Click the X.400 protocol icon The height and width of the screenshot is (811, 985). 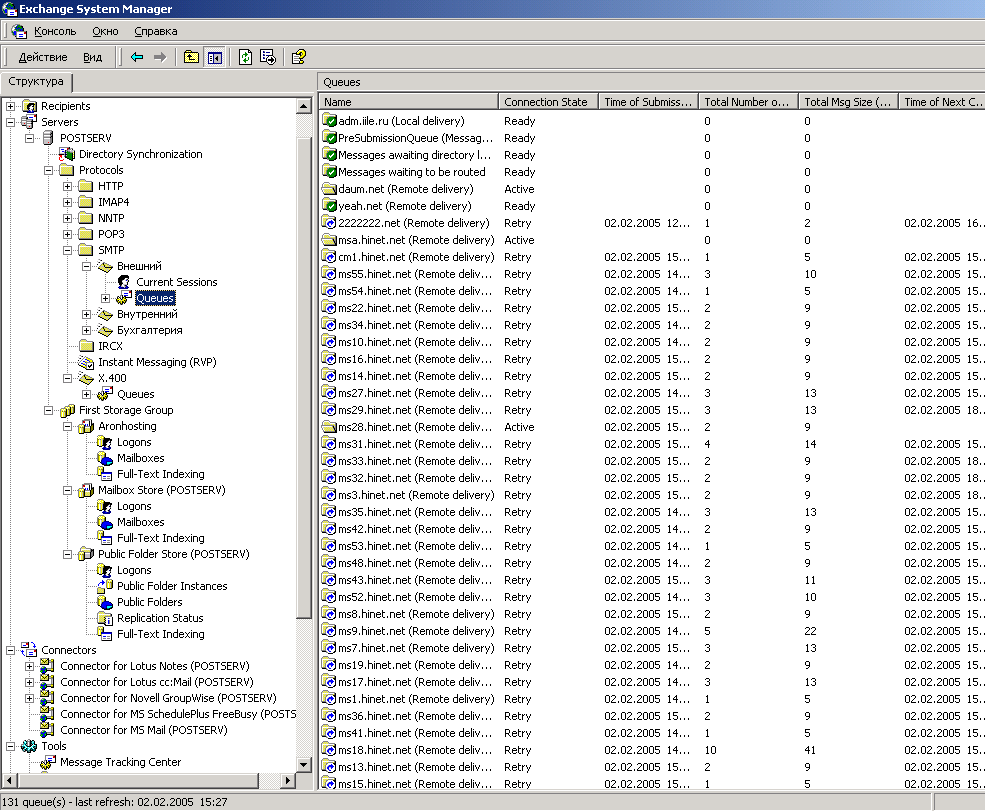coord(86,378)
